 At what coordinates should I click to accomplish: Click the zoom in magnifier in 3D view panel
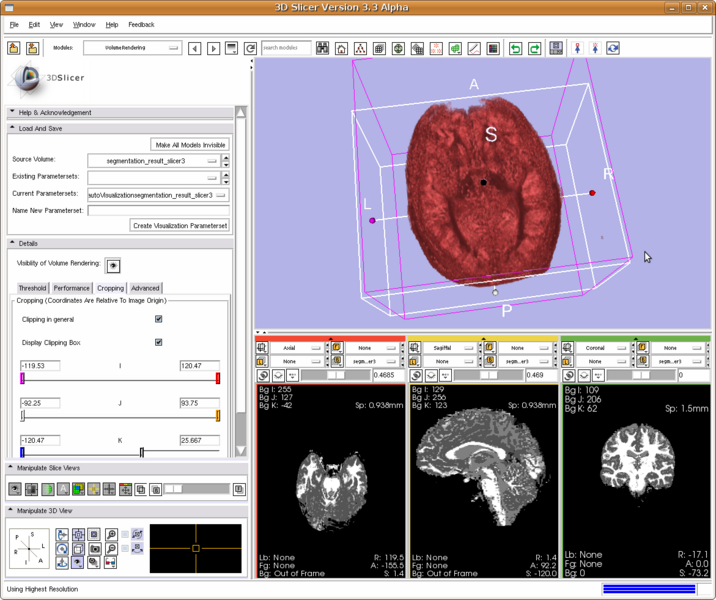[112, 534]
